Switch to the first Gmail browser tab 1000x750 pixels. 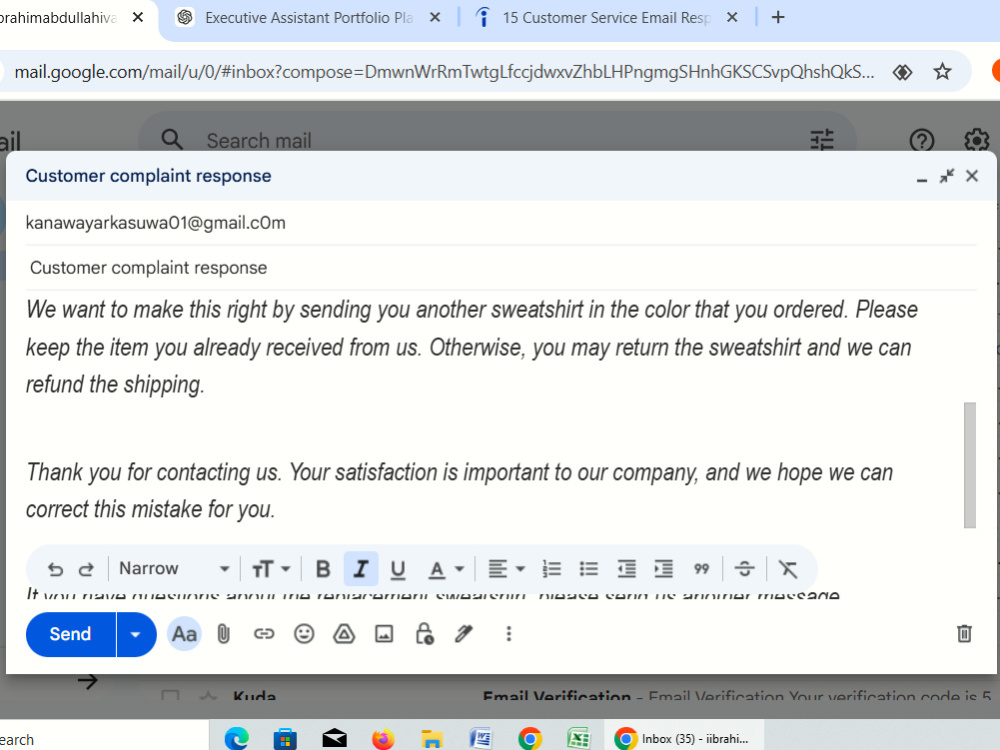coord(61,18)
